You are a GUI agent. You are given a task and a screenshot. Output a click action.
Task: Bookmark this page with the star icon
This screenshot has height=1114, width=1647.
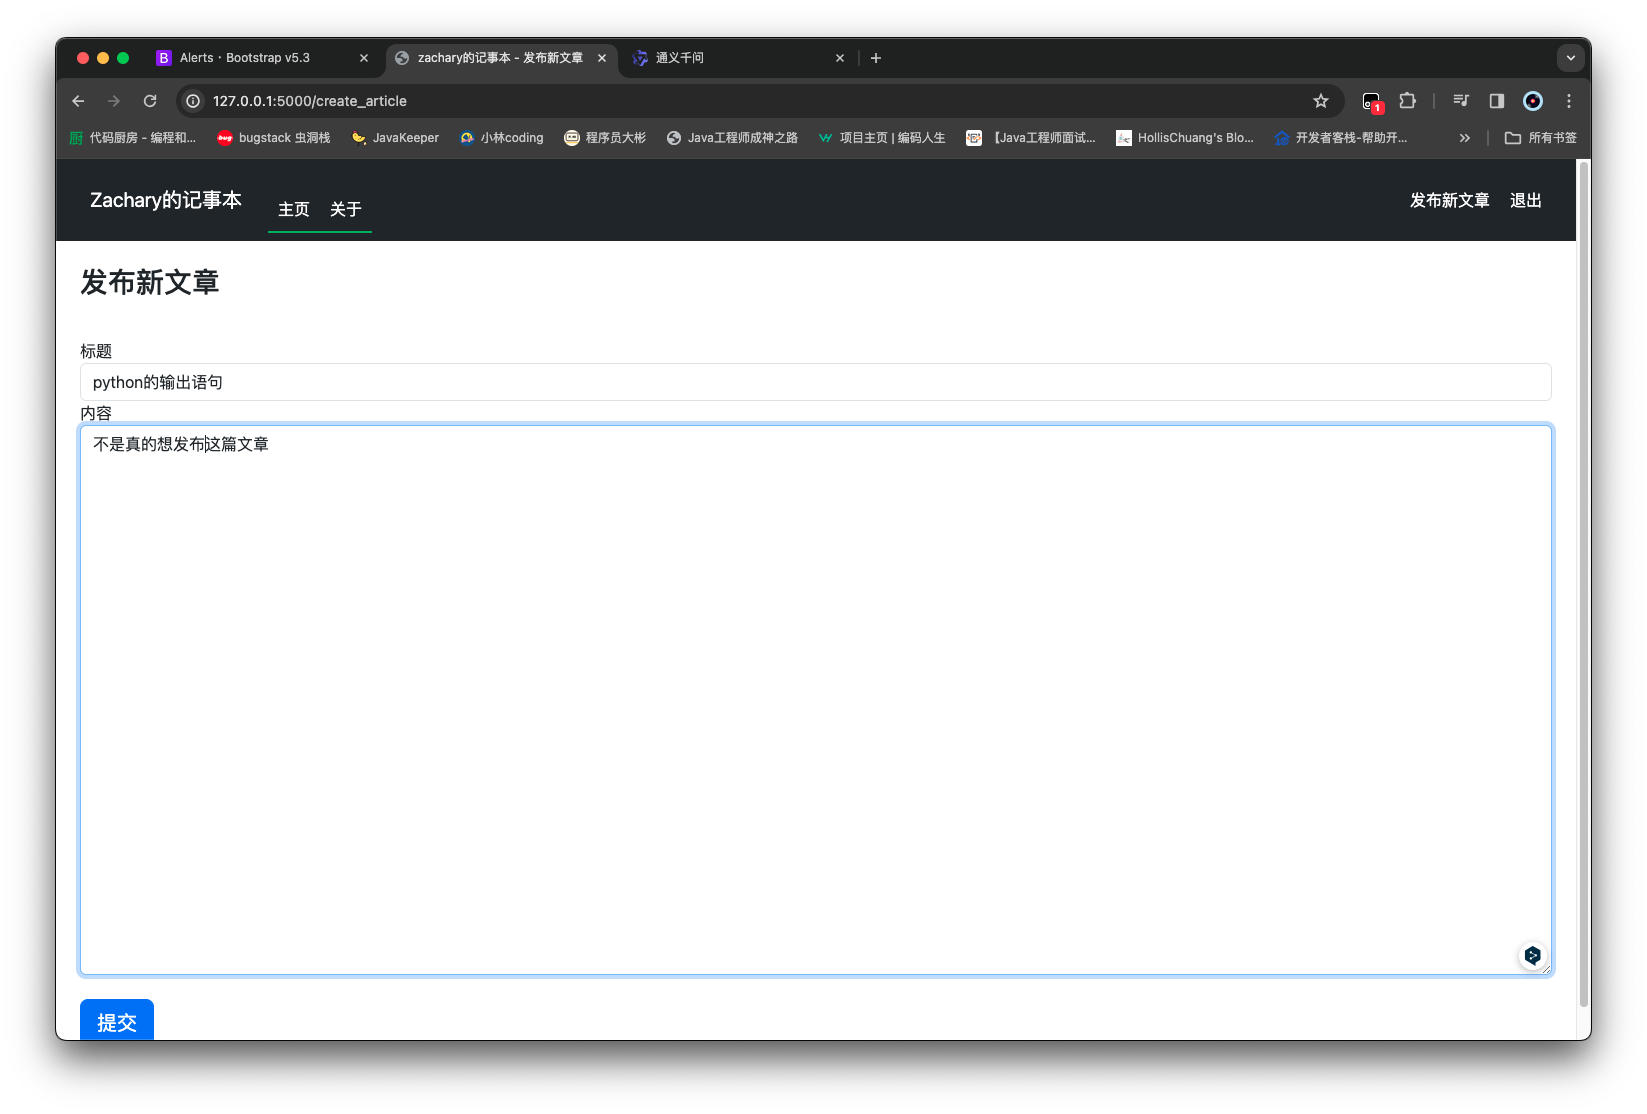pos(1321,101)
